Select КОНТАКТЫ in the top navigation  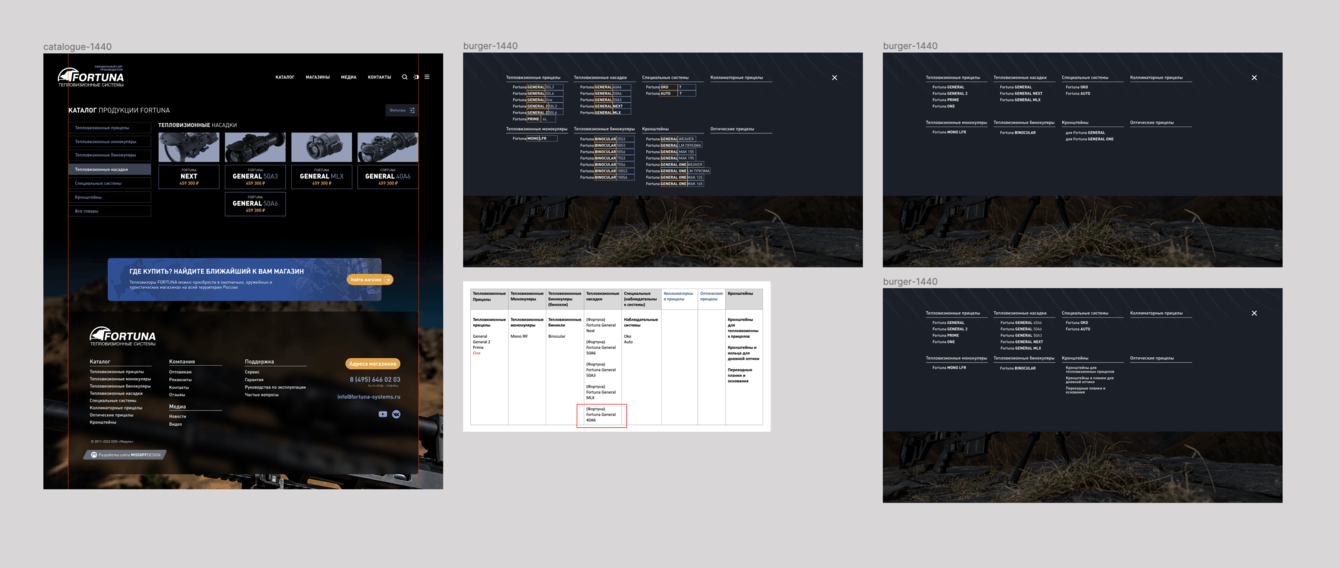tap(379, 77)
